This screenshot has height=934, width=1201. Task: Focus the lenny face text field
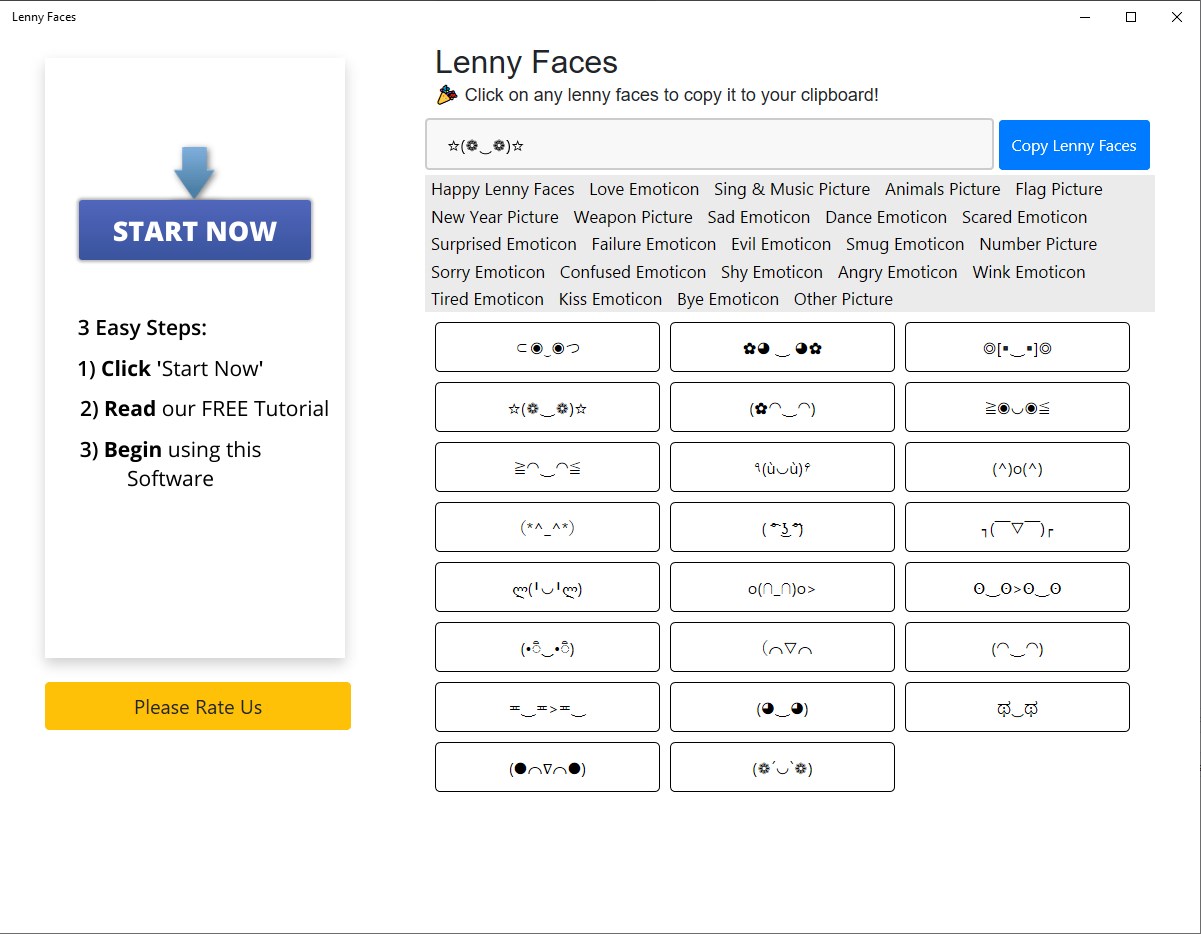tap(709, 145)
